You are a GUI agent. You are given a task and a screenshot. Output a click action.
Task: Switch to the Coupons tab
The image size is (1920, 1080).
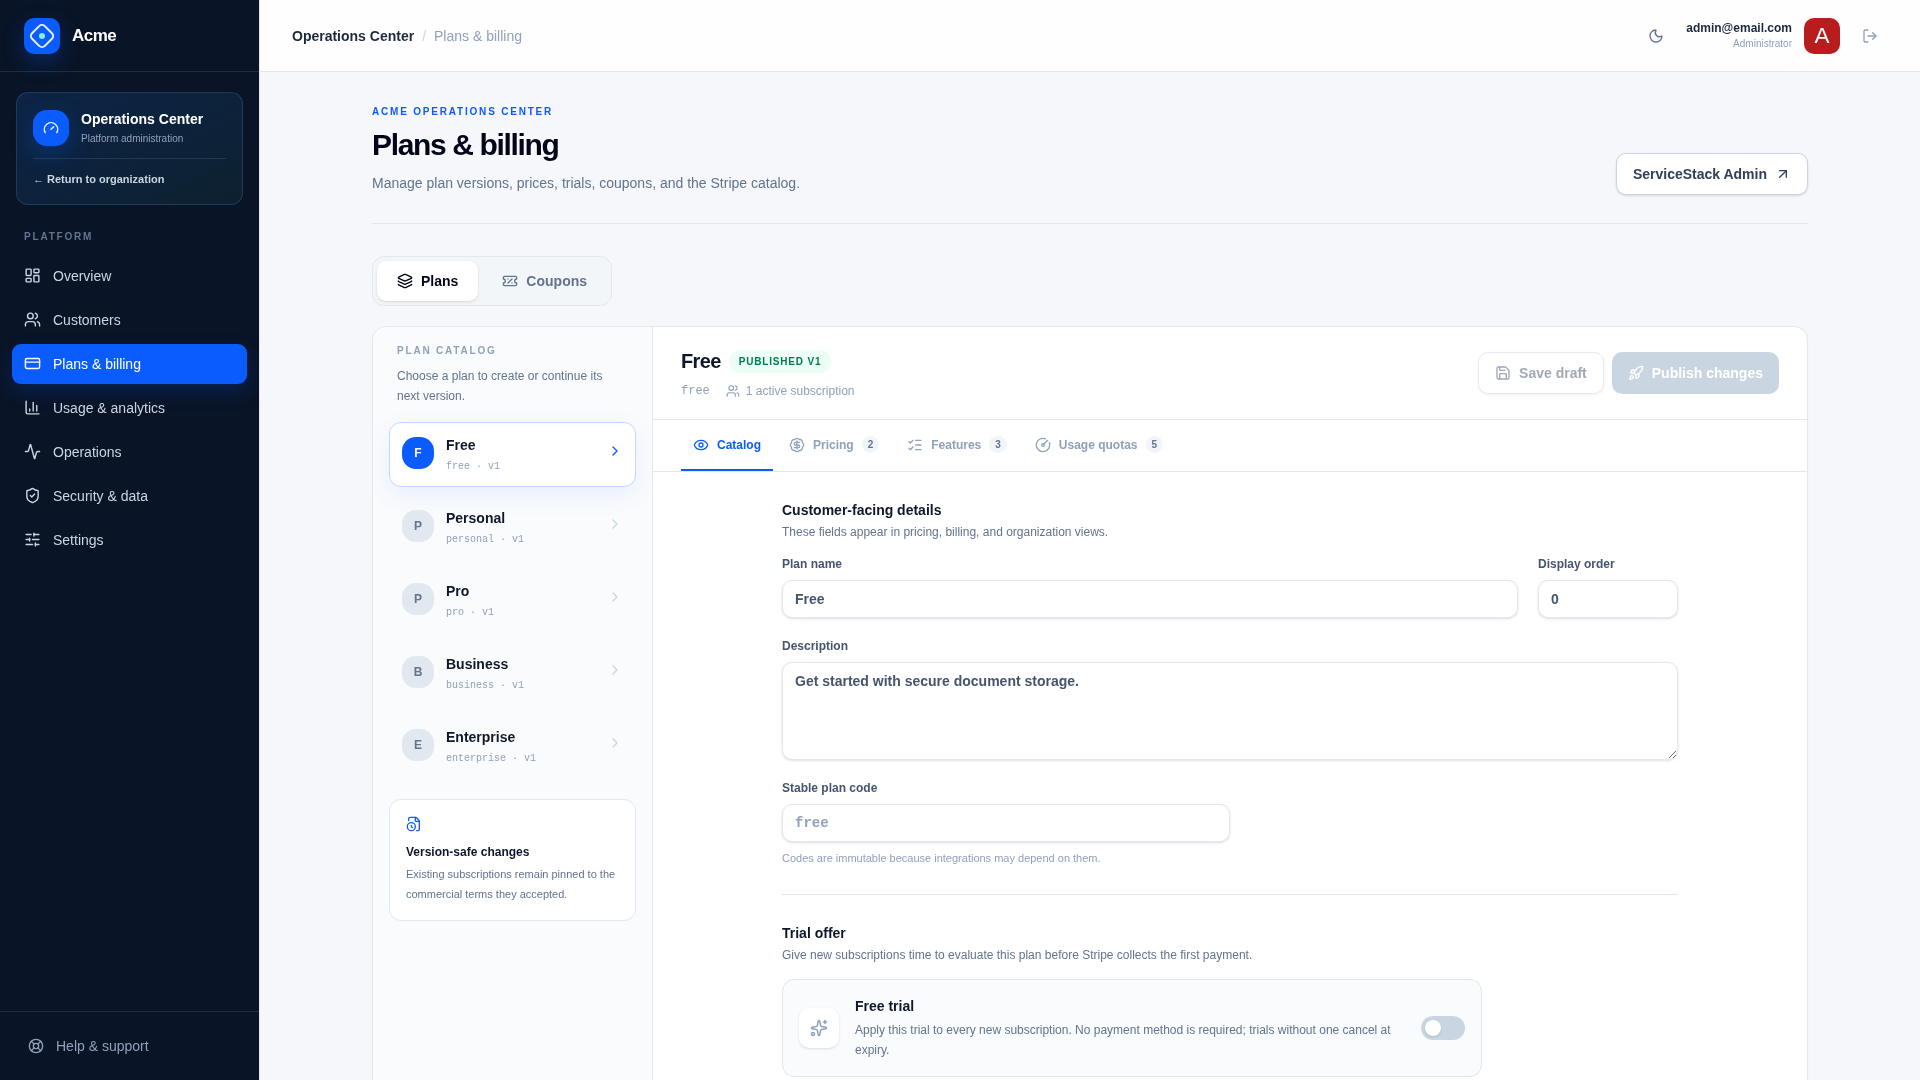tap(545, 281)
